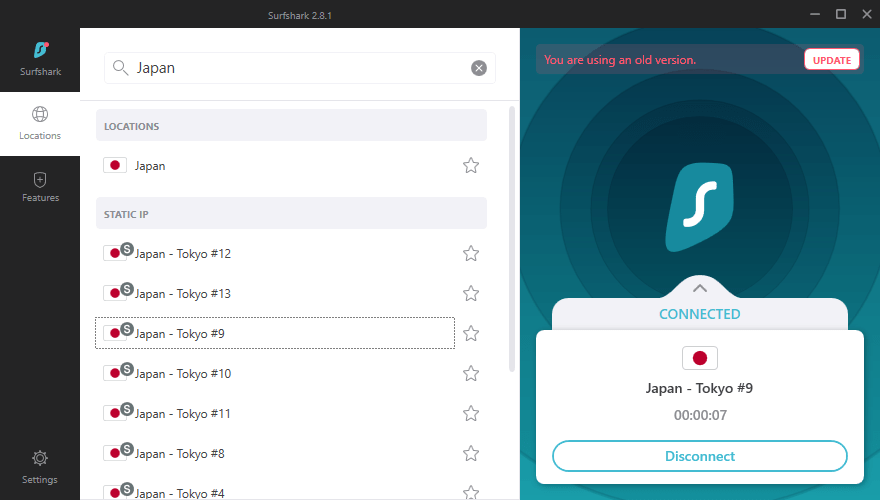Minimize the Surfshark window
The height and width of the screenshot is (500, 880).
pyautogui.click(x=815, y=14)
